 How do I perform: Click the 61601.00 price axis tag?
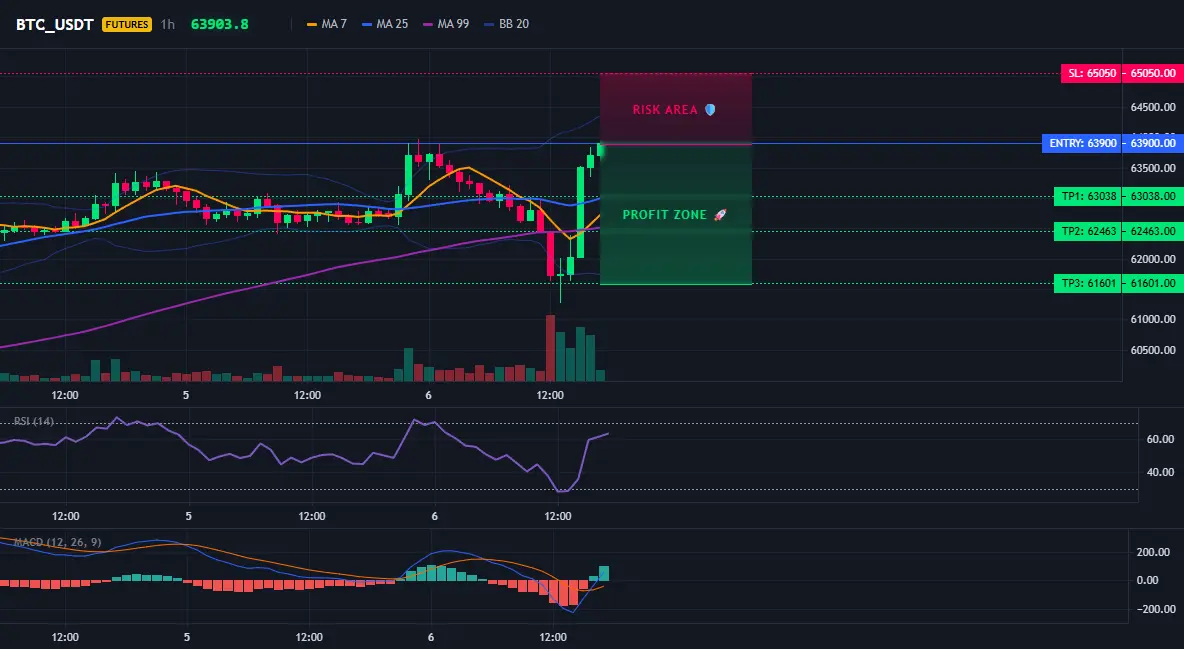(x=1153, y=283)
